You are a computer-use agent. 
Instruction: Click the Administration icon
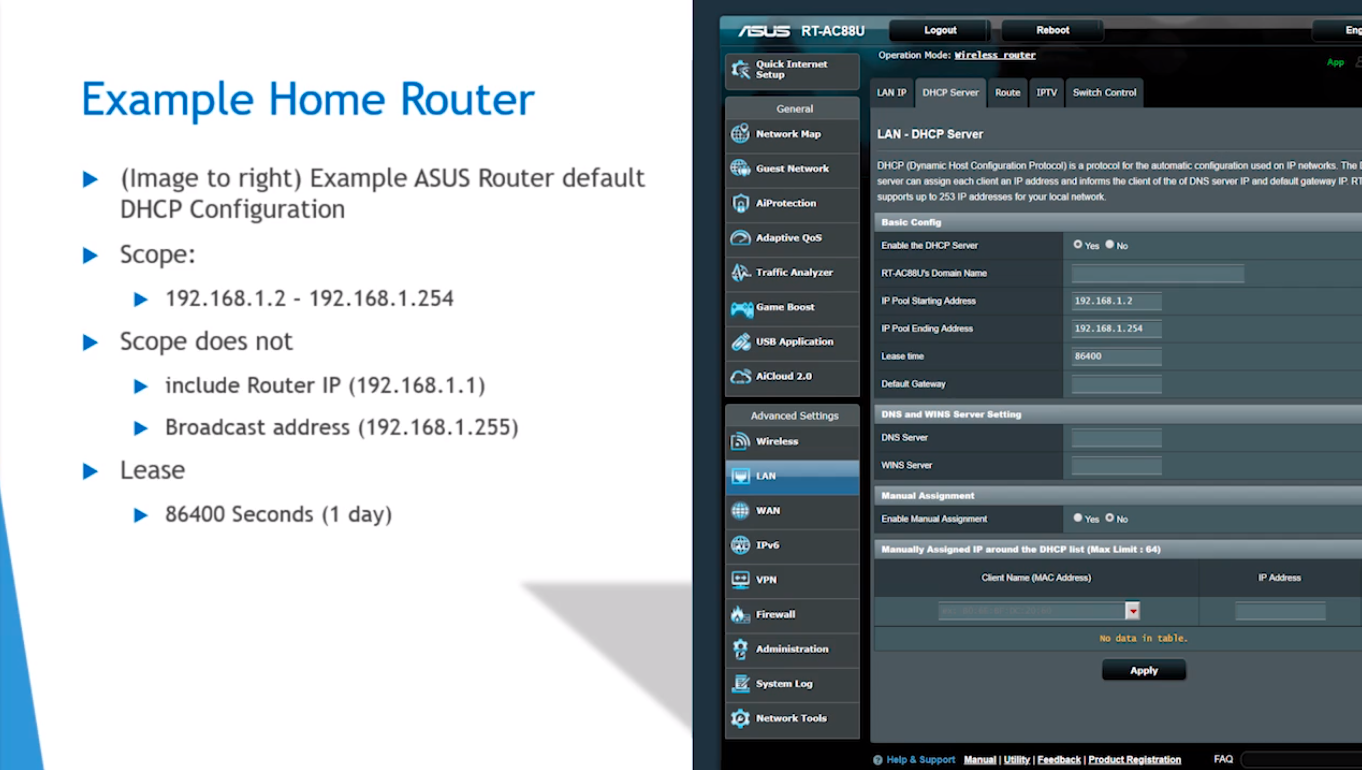(740, 649)
